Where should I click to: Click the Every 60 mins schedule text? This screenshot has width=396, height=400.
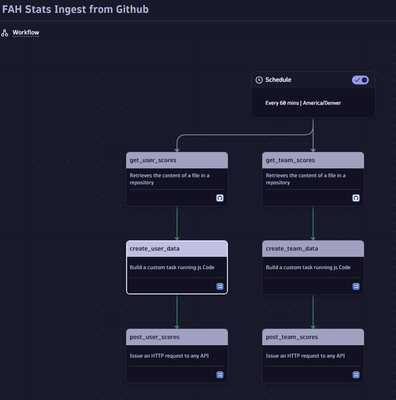click(x=303, y=103)
